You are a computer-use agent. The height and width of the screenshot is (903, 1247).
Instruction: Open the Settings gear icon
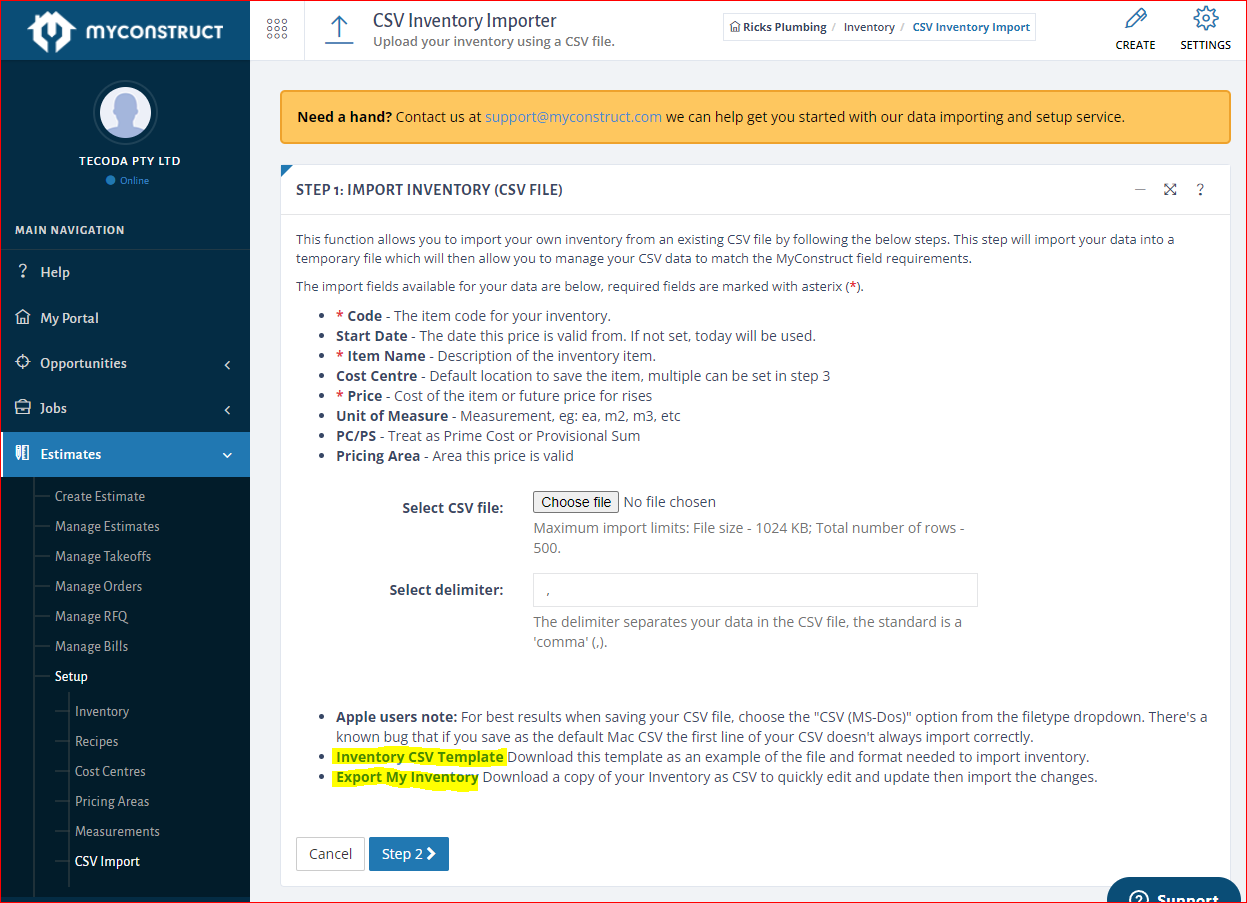point(1206,19)
